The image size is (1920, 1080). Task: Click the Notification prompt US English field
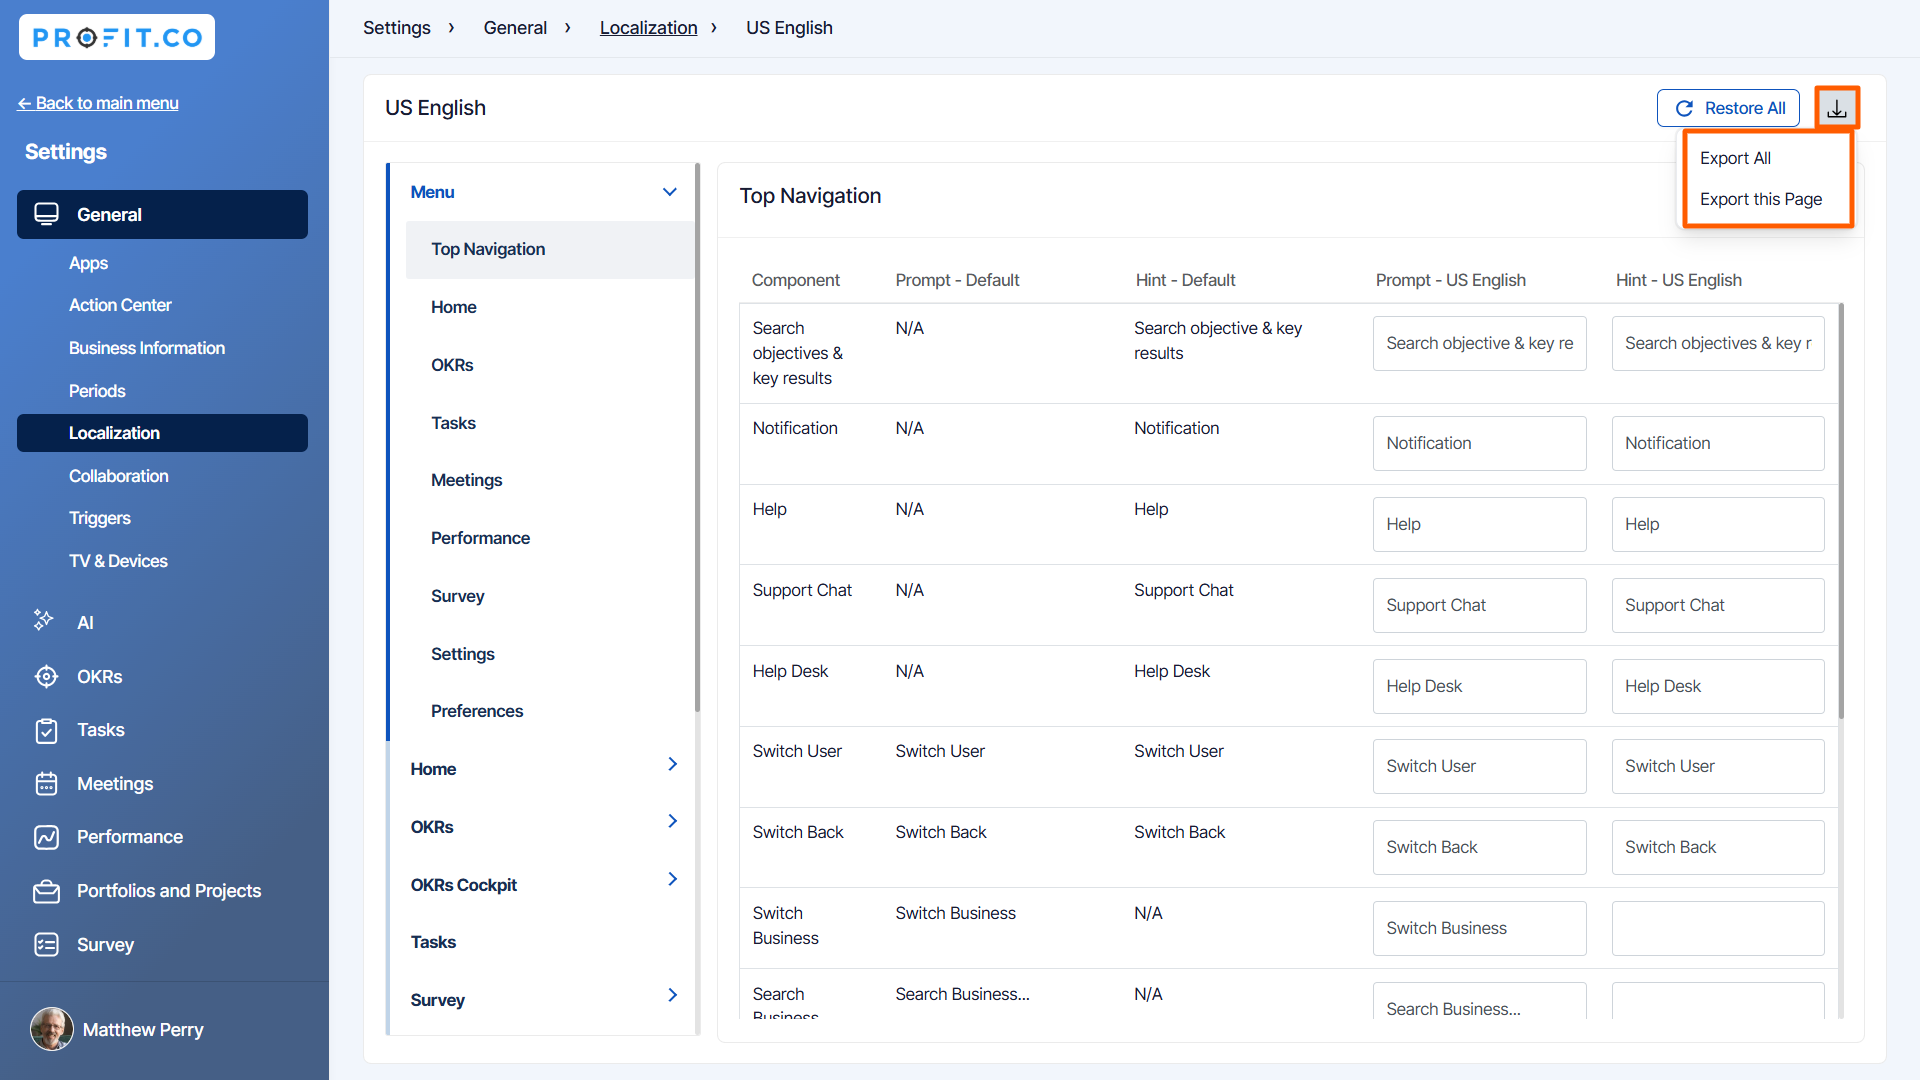[x=1479, y=443]
